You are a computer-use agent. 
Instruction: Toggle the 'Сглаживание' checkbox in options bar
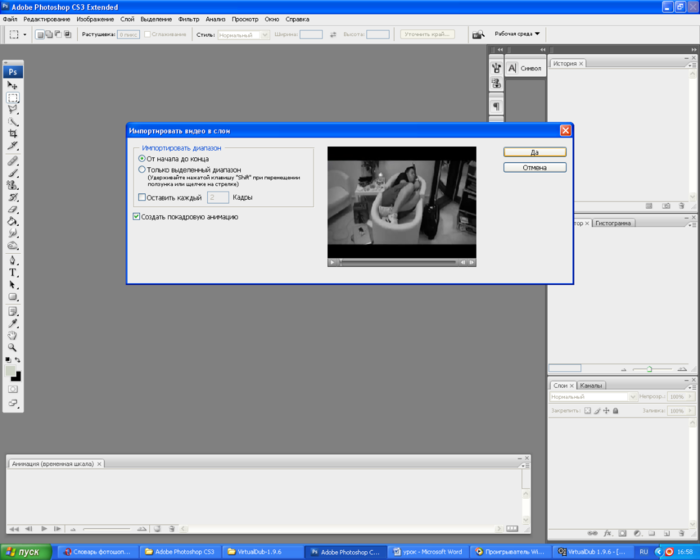tap(147, 34)
